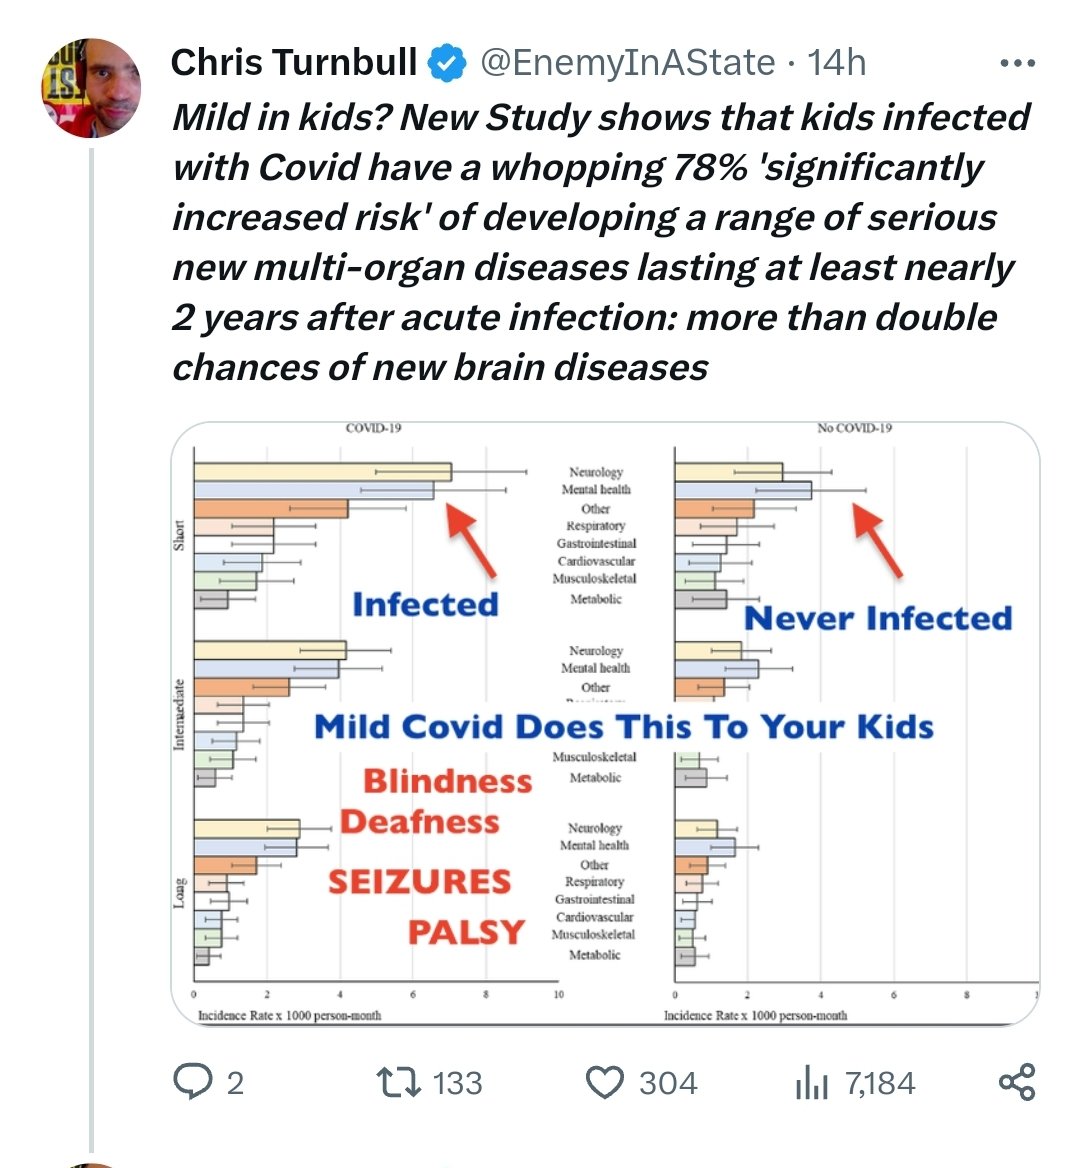Viewport: 1080px width, 1168px height.
Task: Click the 14h timestamp
Action: click(x=836, y=63)
